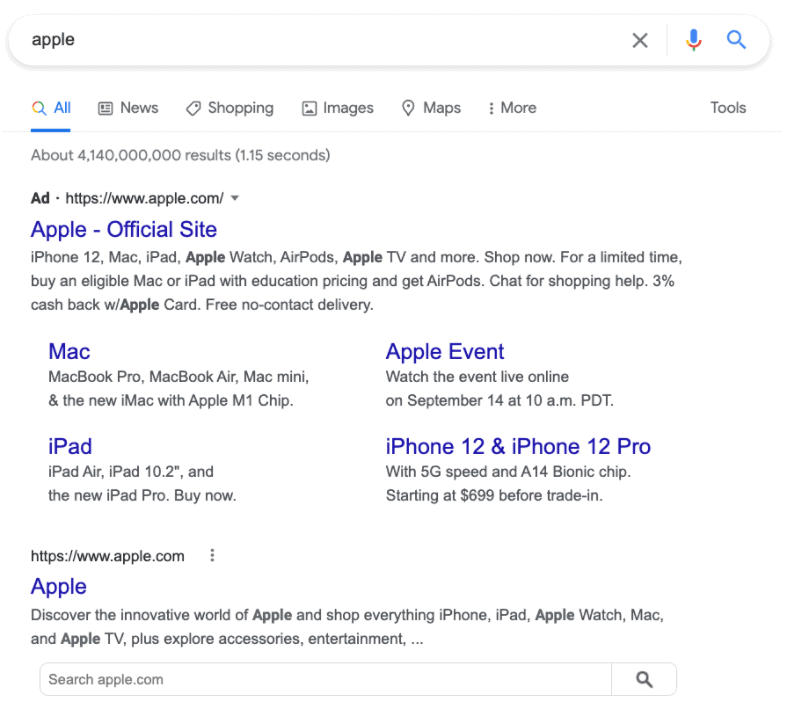Switch to the Maps tab
This screenshot has height=709, width=799.
pyautogui.click(x=431, y=108)
